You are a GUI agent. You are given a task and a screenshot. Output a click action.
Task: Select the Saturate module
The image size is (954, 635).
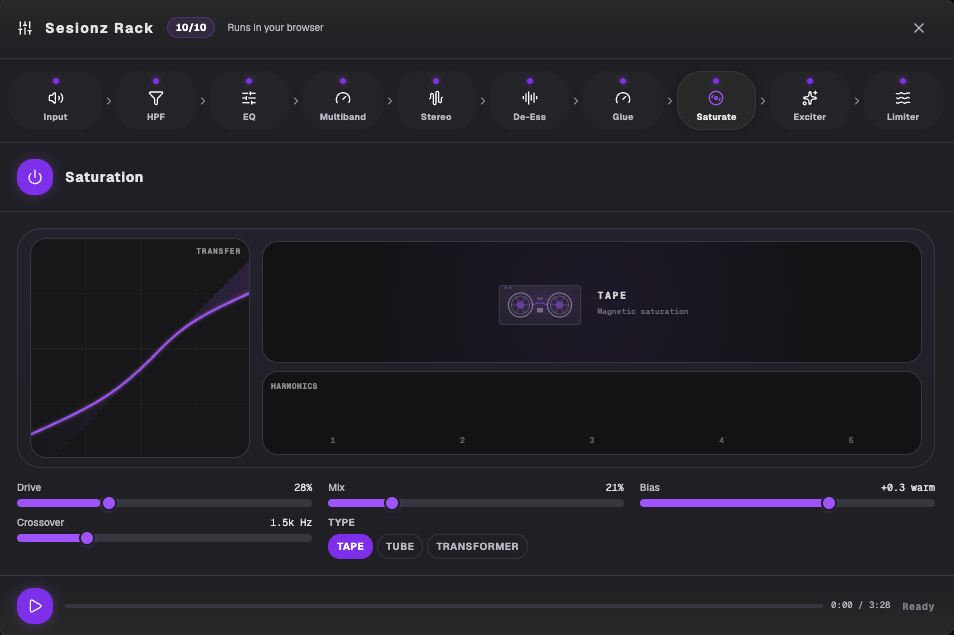[716, 100]
